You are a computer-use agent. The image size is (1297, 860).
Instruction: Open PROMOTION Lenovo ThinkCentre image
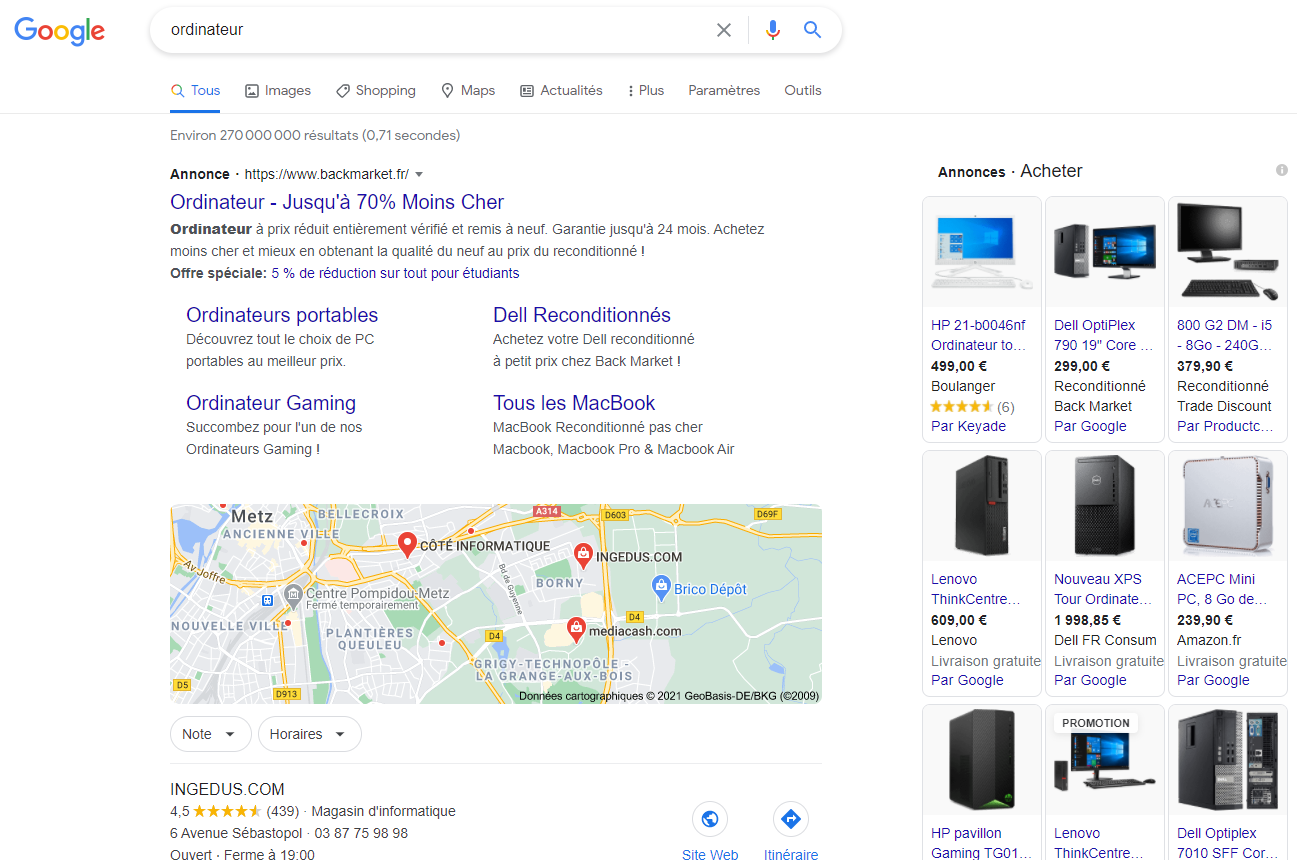1105,760
